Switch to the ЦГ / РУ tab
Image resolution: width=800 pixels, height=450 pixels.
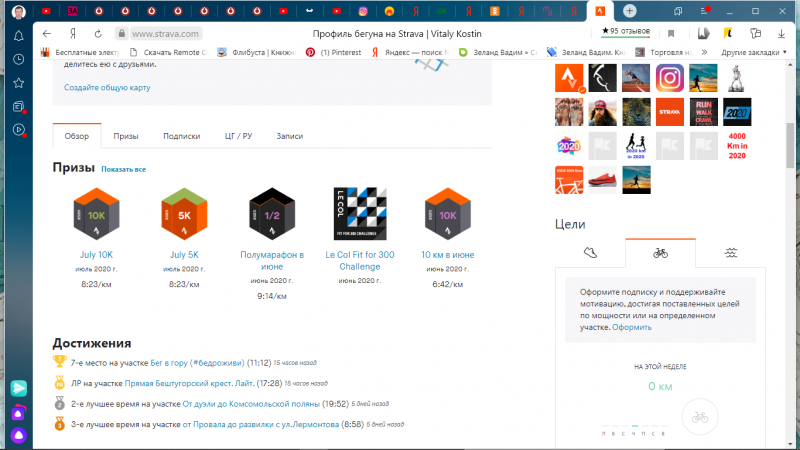click(x=238, y=136)
